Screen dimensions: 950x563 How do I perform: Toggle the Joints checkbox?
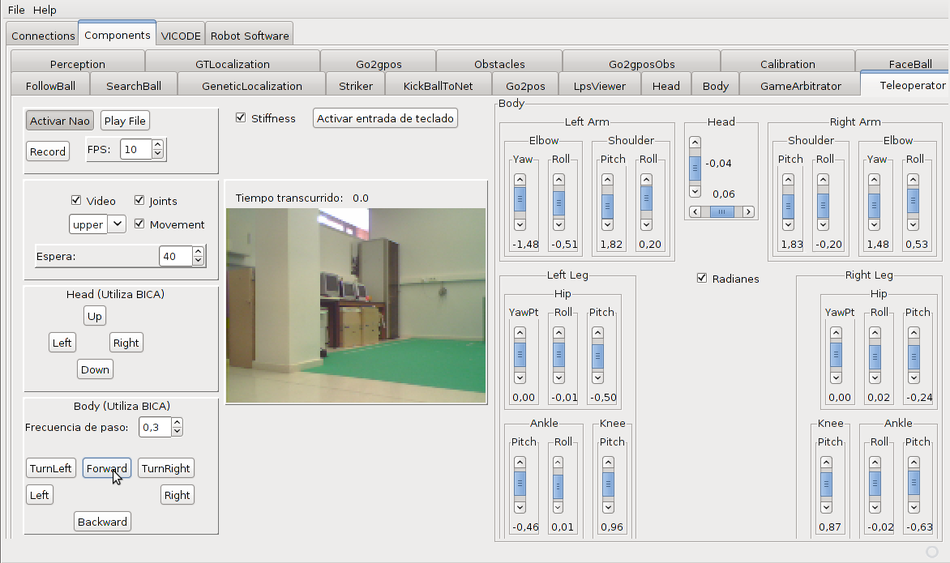140,200
